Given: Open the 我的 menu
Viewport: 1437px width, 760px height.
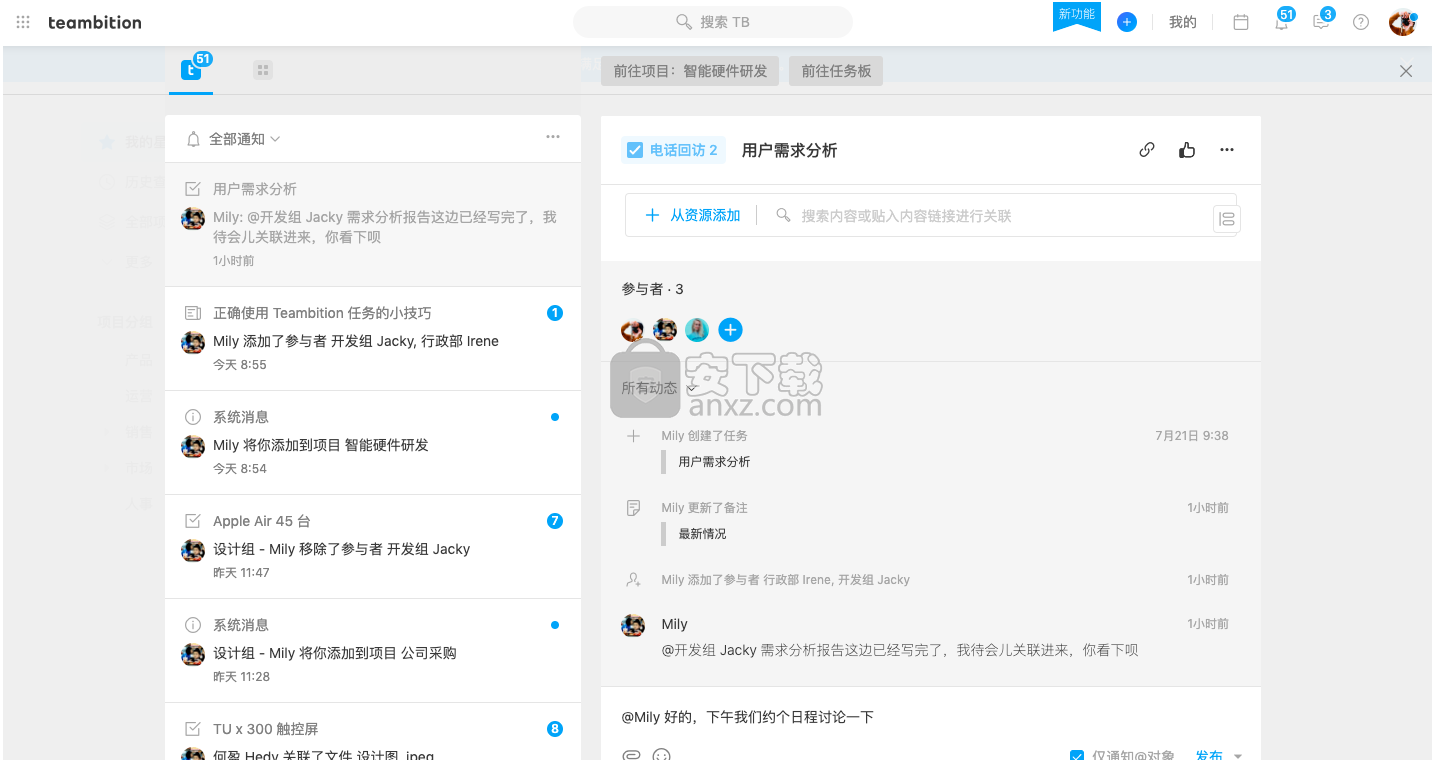Looking at the screenshot, I should point(1183,22).
